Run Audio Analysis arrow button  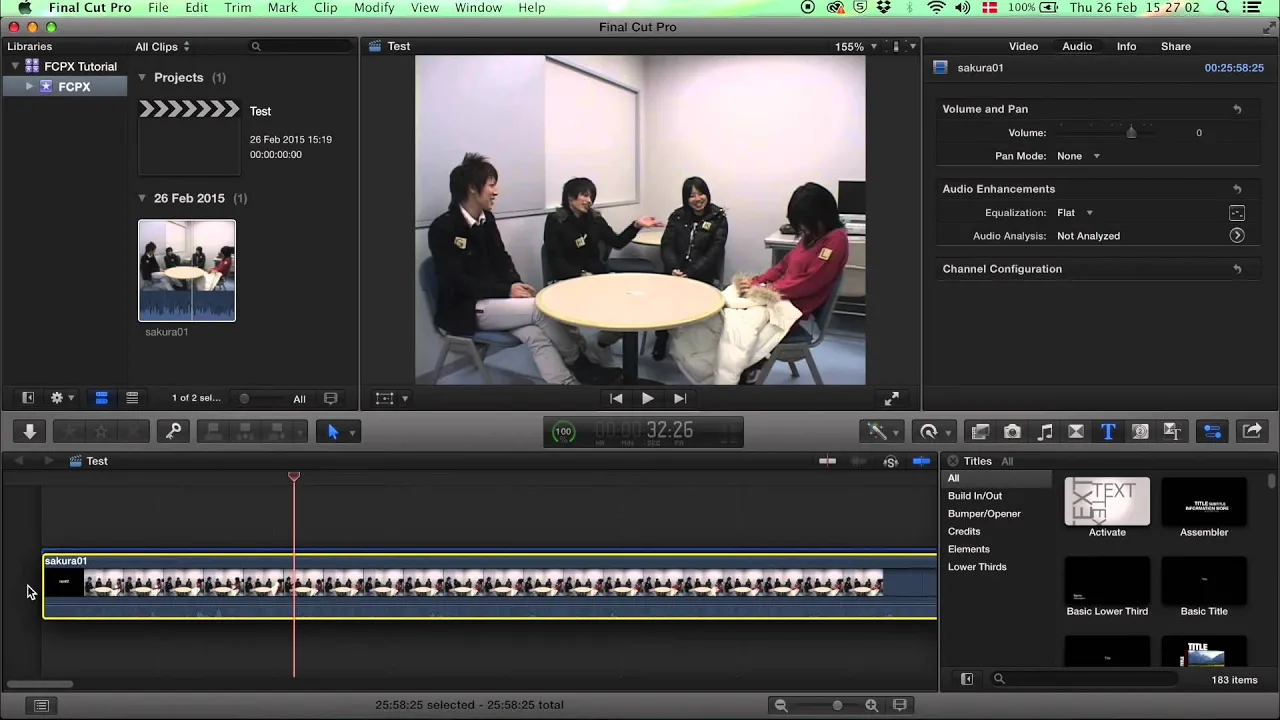(1237, 236)
